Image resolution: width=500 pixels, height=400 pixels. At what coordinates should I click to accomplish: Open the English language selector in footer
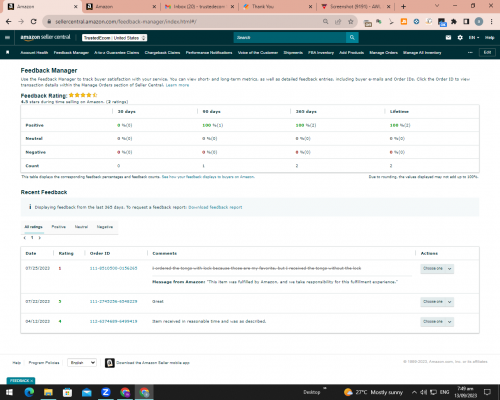[x=82, y=362]
